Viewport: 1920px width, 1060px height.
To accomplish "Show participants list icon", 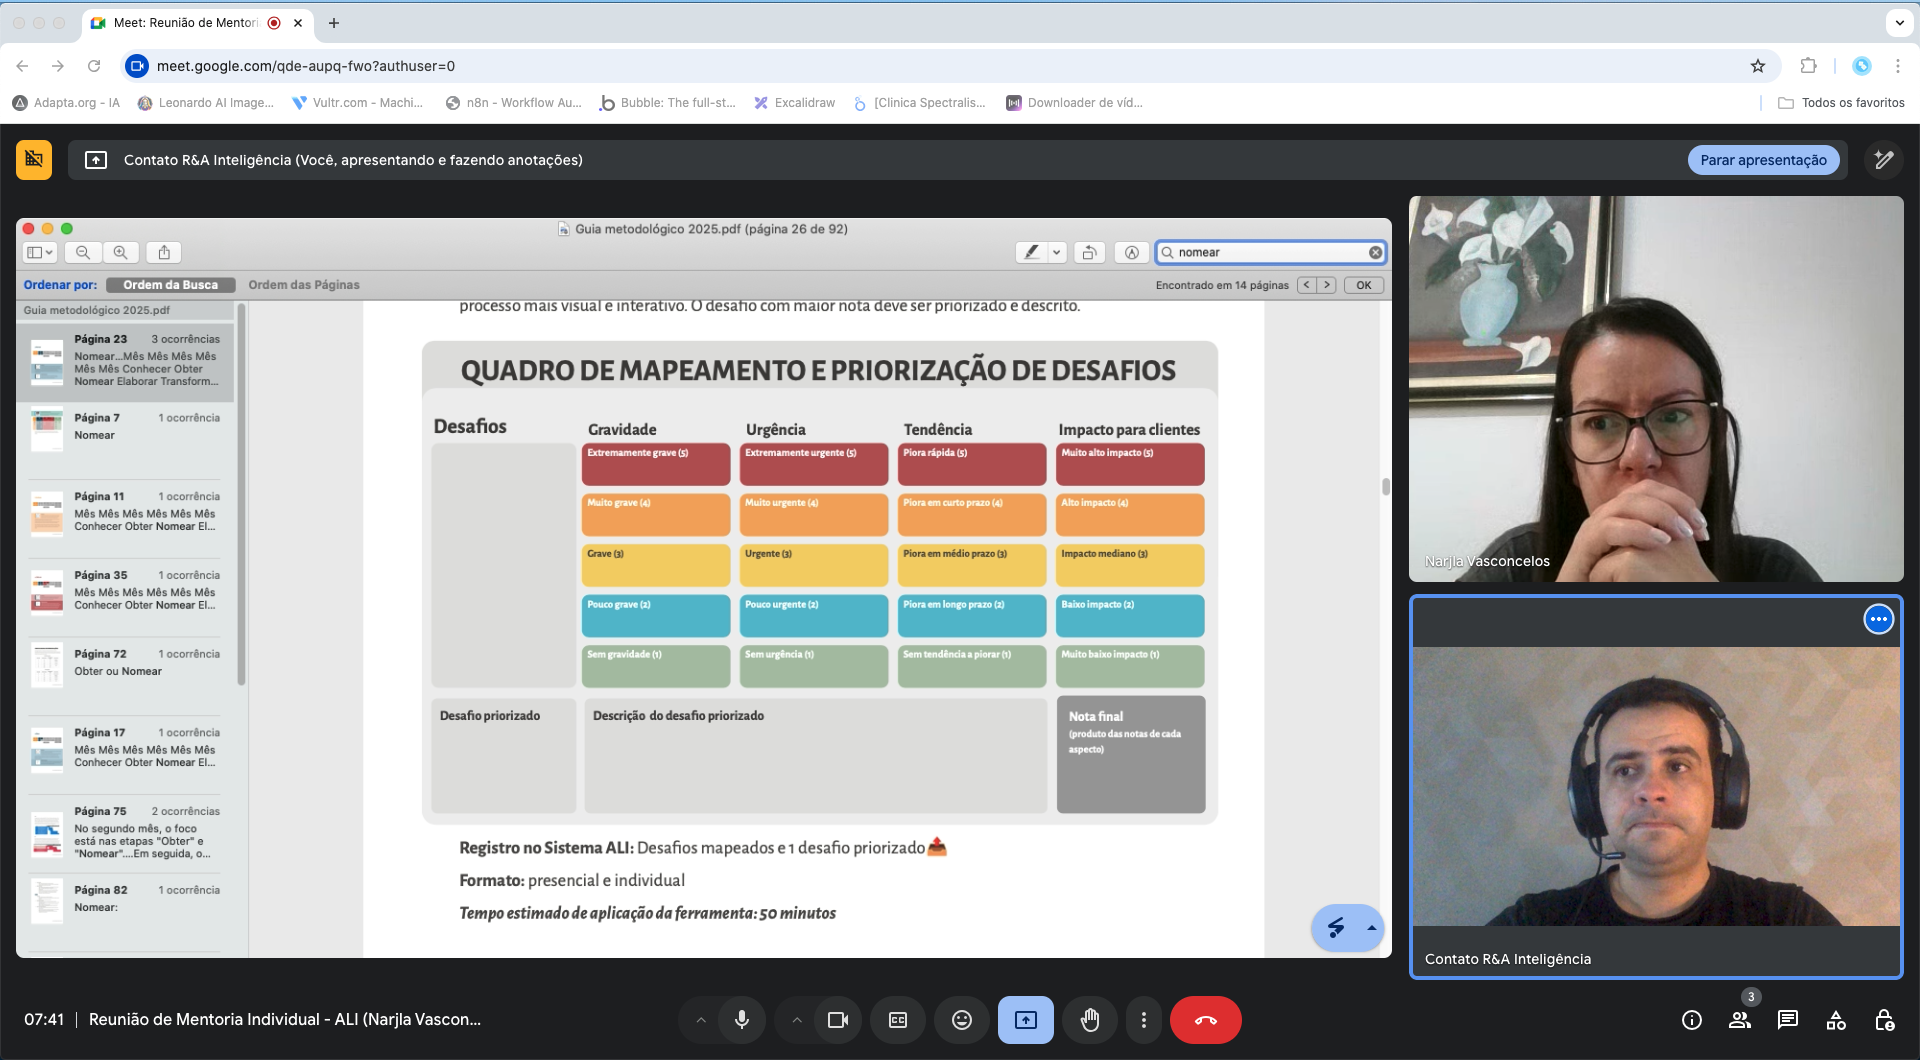I will pos(1739,1020).
